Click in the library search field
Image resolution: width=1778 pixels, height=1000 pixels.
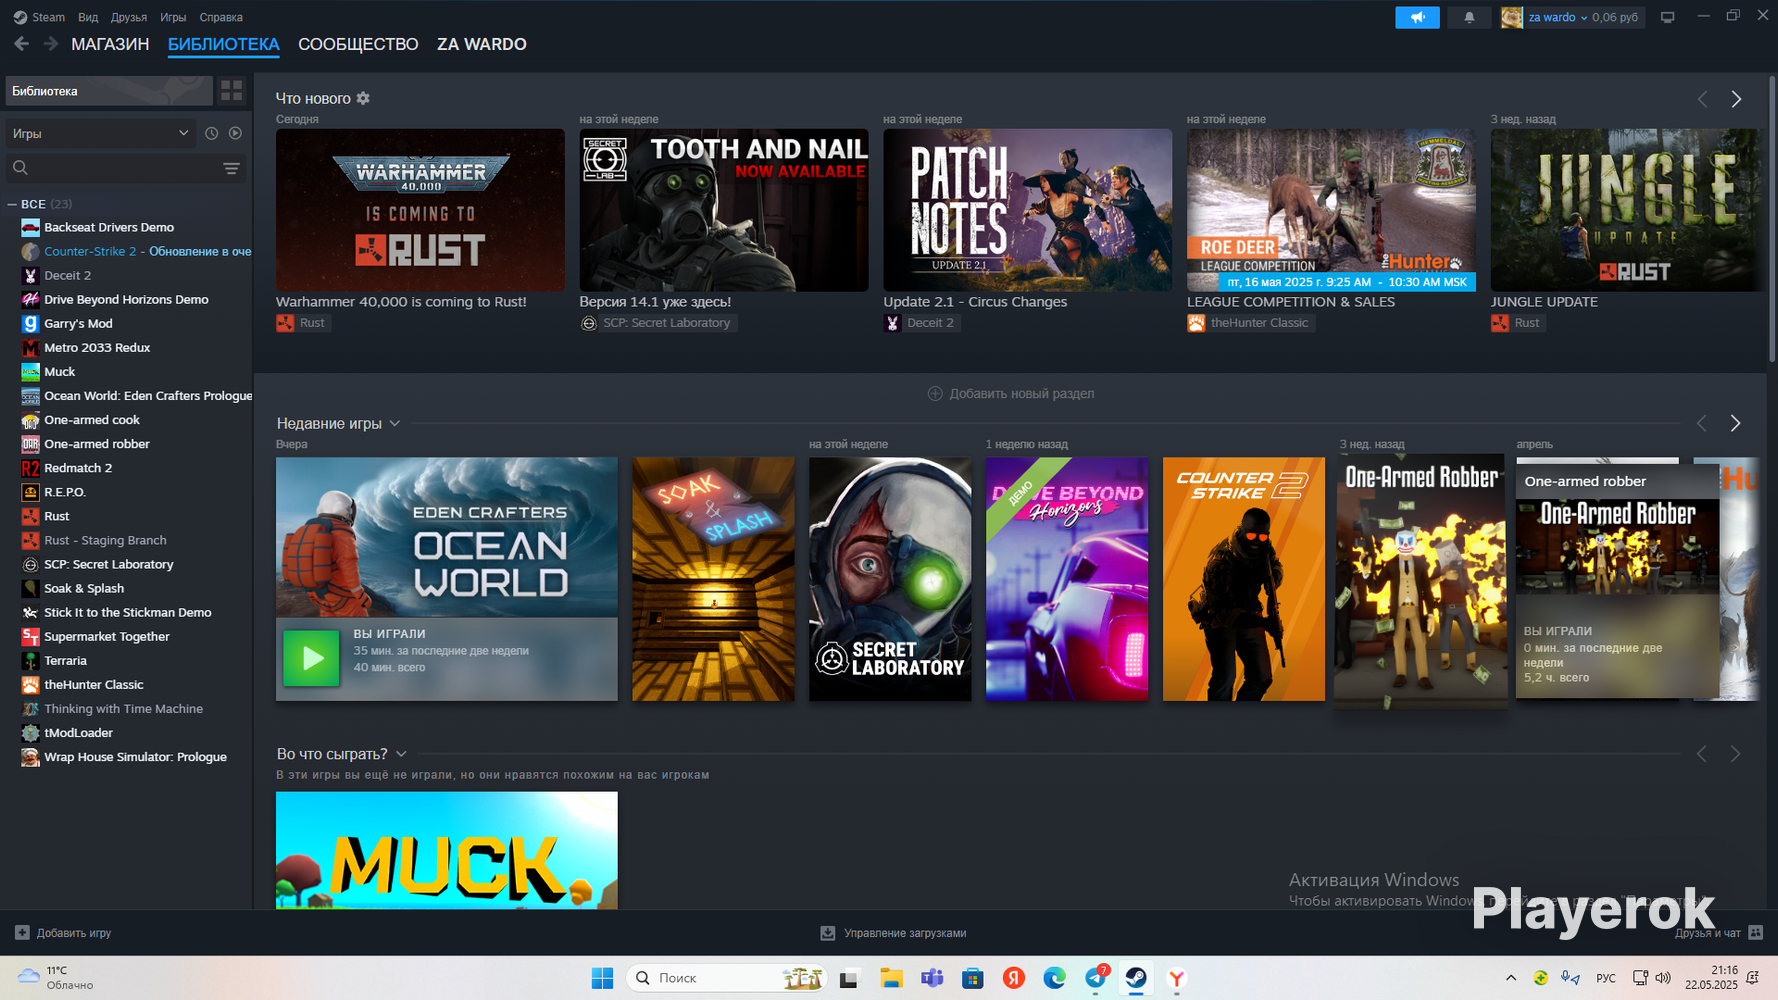pos(125,168)
